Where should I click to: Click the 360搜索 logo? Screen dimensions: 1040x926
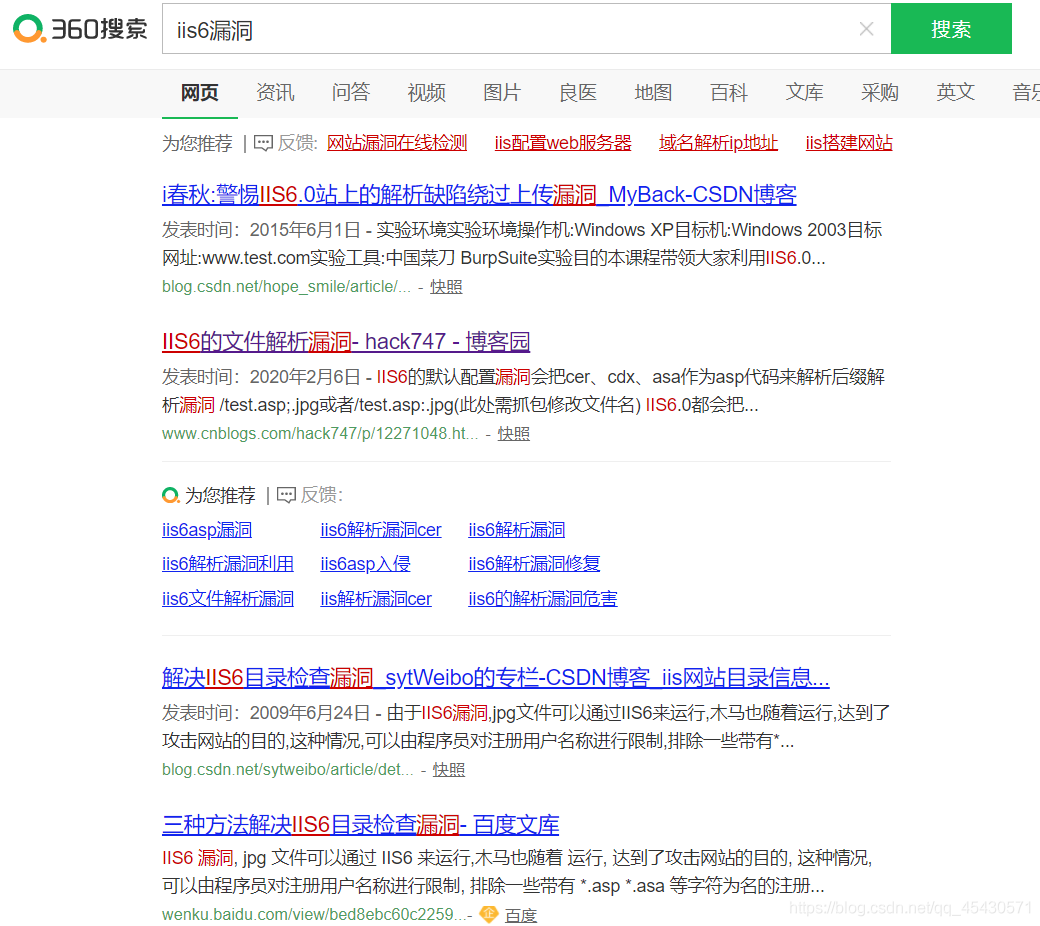(80, 29)
